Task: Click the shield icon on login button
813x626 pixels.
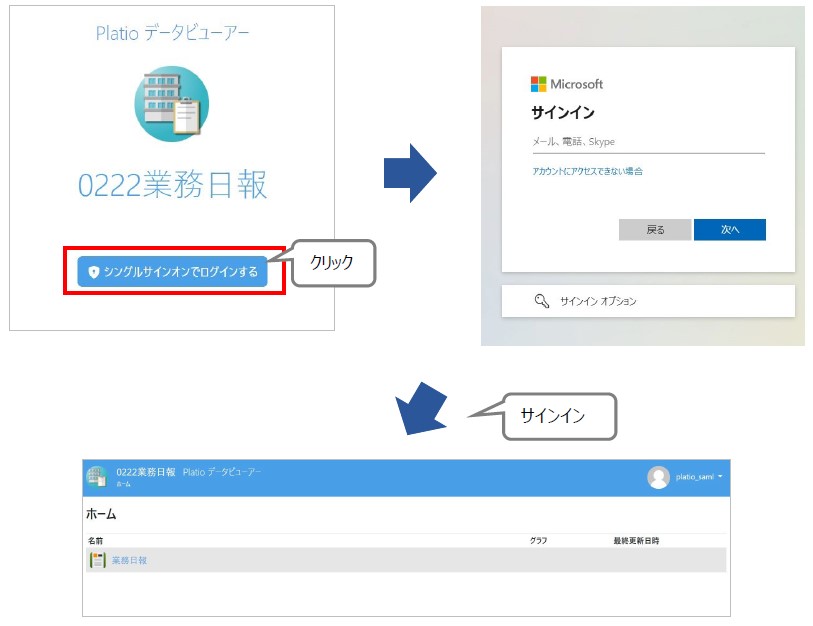Action: [x=93, y=272]
